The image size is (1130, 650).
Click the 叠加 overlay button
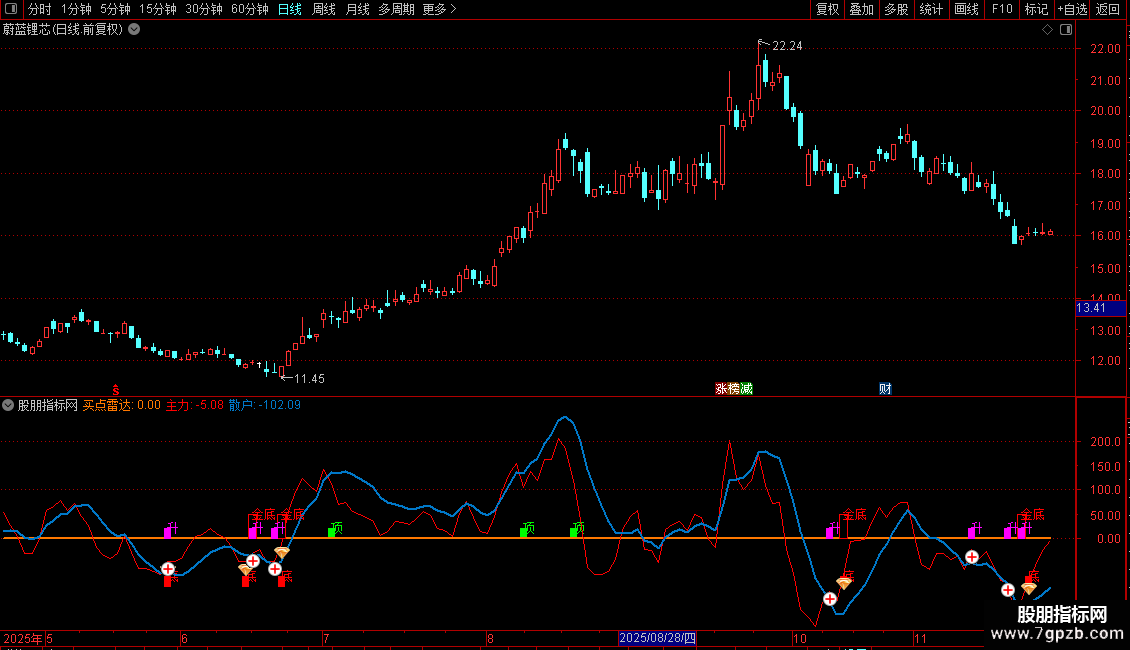click(861, 9)
